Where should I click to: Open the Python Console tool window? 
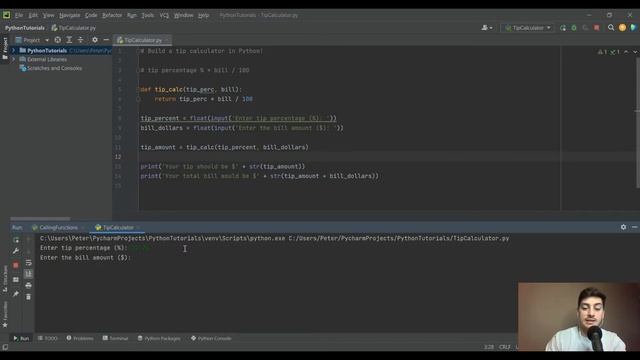tap(211, 338)
